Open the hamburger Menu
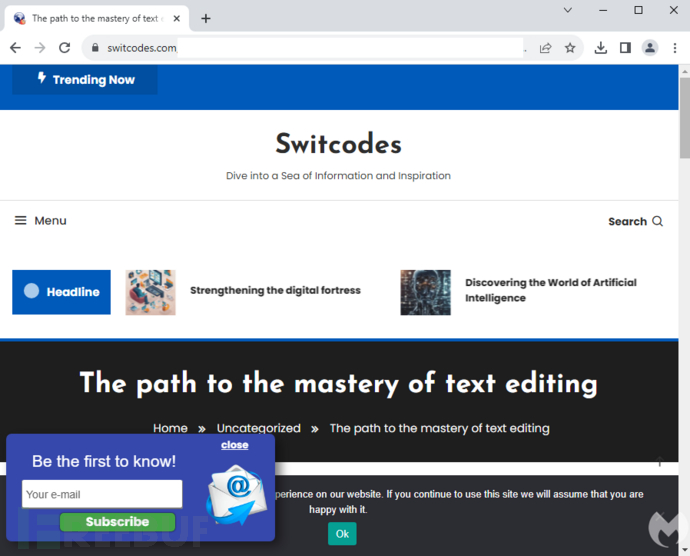The width and height of the screenshot is (690, 556). point(40,221)
